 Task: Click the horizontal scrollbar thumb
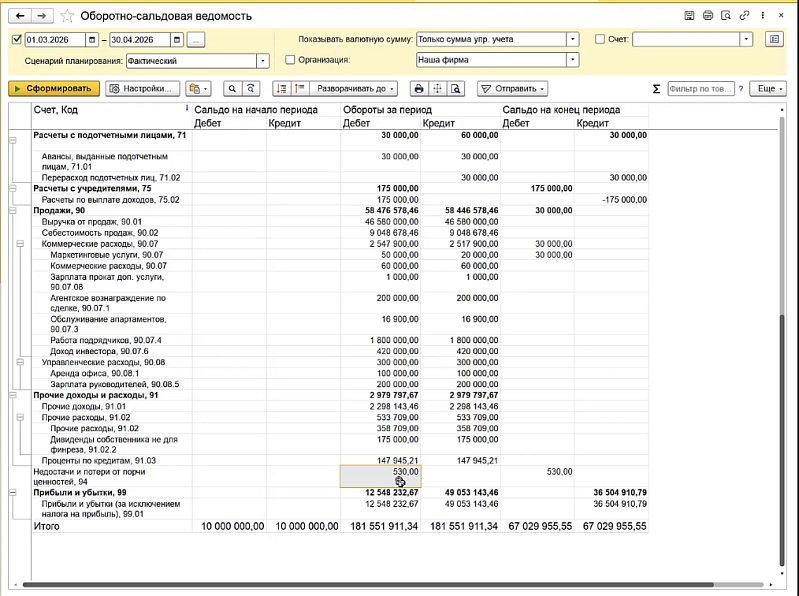[x=368, y=585]
